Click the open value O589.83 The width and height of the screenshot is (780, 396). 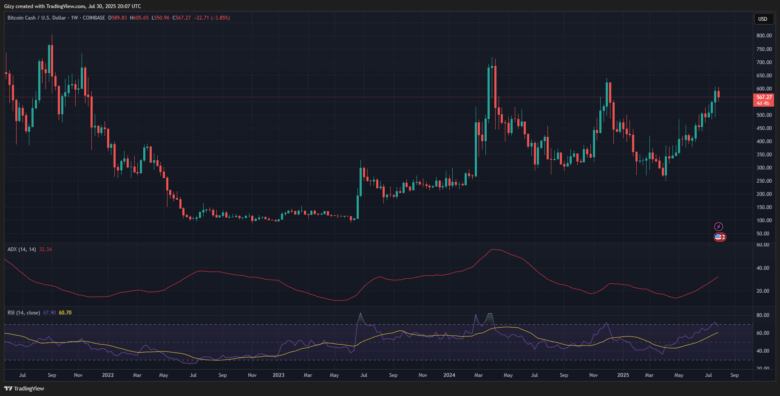point(118,18)
